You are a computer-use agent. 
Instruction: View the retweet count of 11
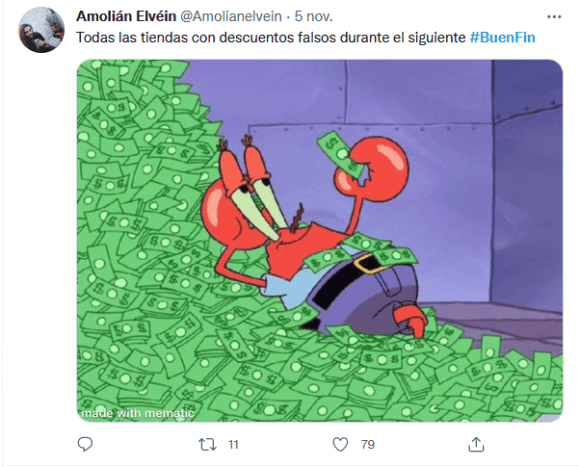click(233, 444)
